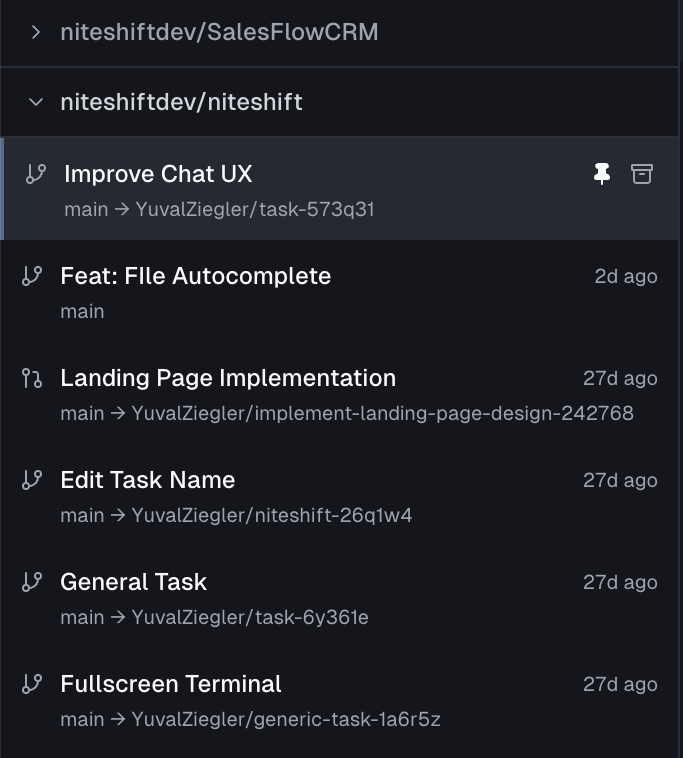Archive the Improve Chat UX task
Image resolution: width=683 pixels, height=758 pixels.
(x=642, y=174)
